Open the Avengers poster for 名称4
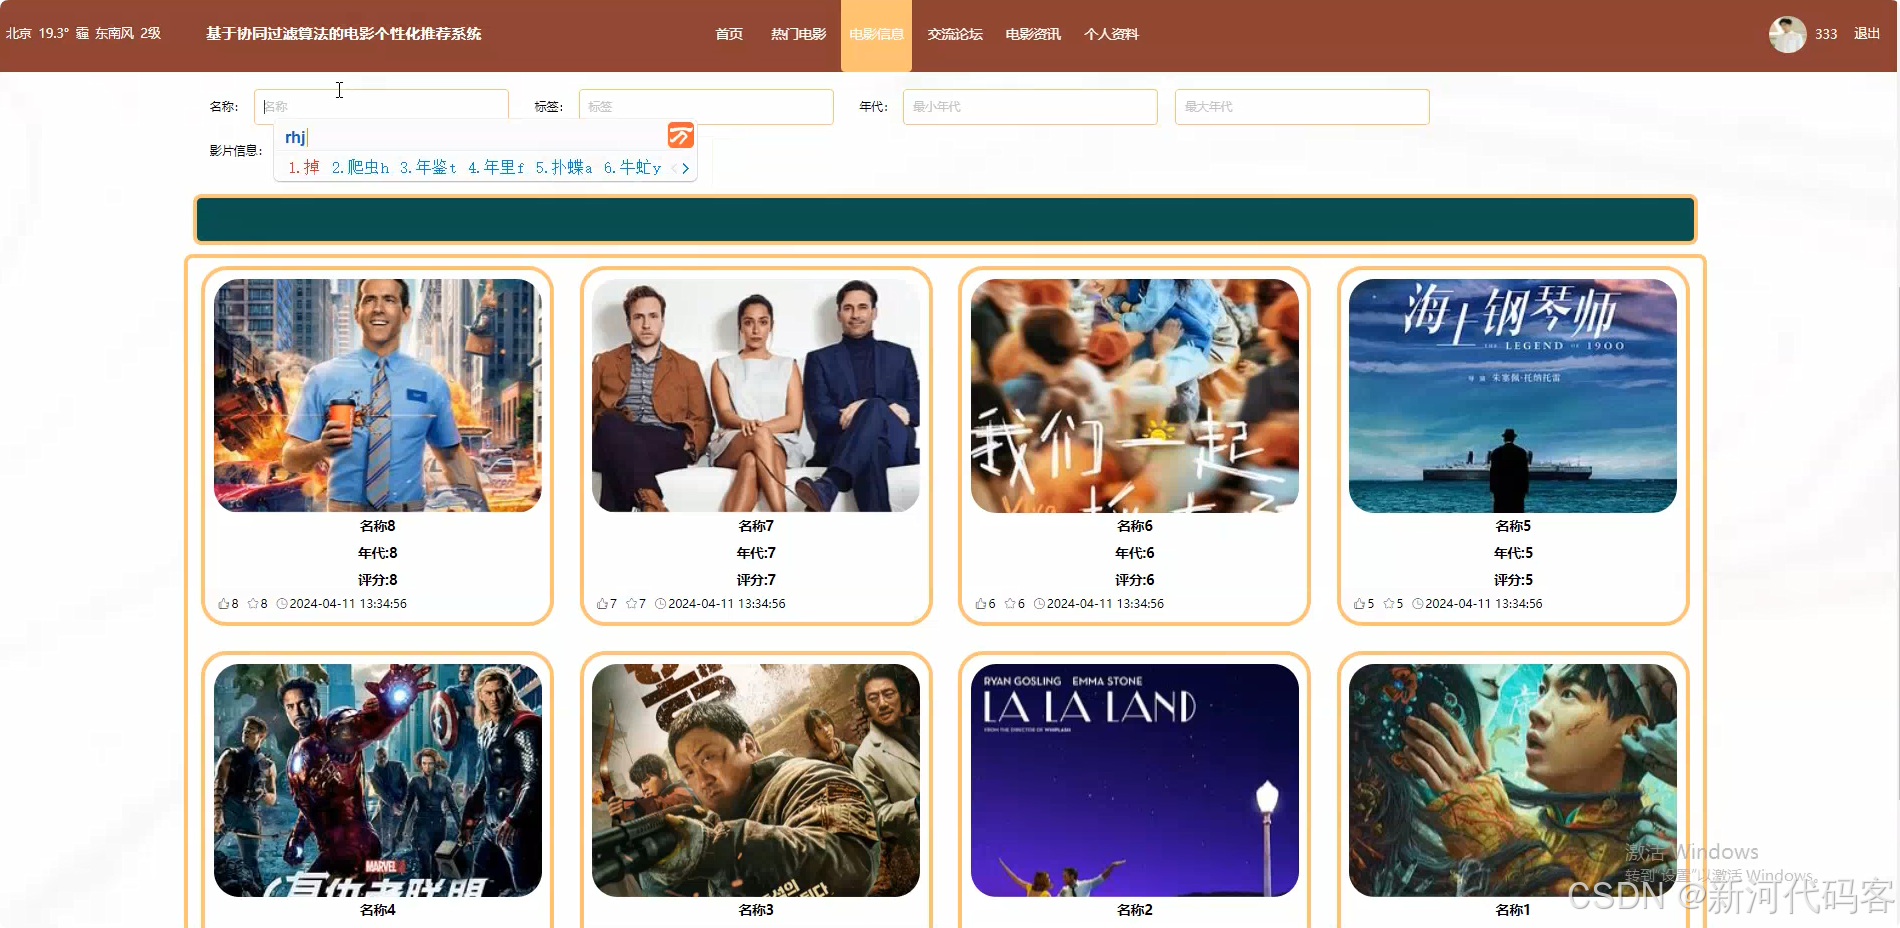 (378, 780)
